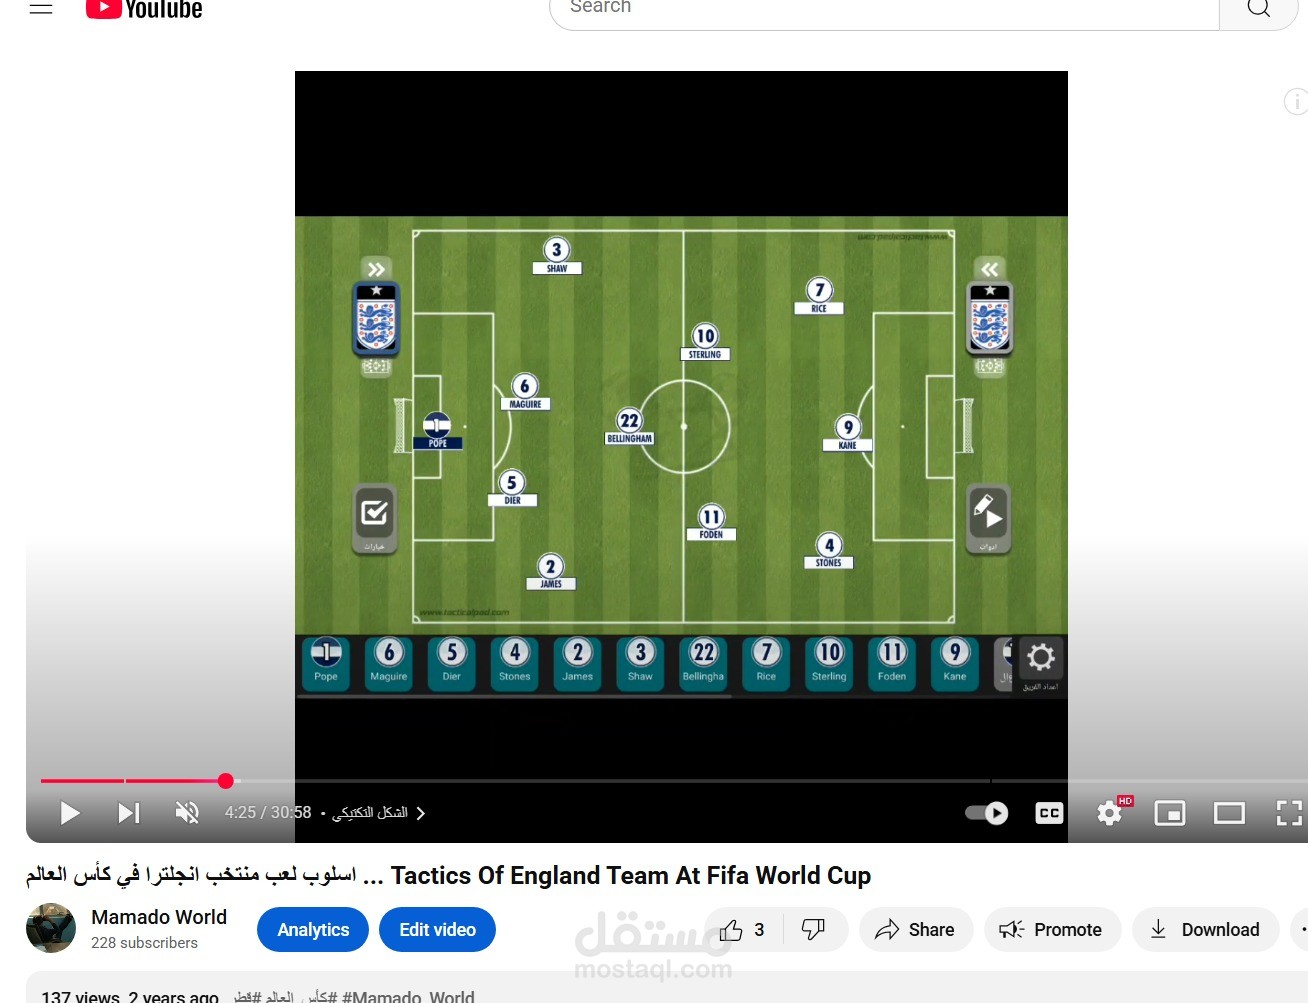Select the Sterling number 10 card
Screen dimensions: 1308x1003
(x=830, y=662)
